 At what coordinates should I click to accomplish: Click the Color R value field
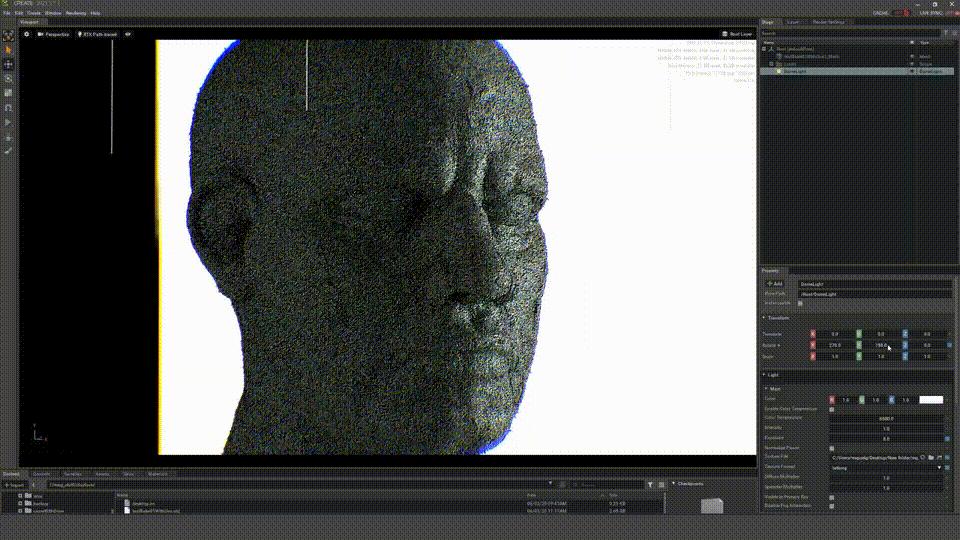pyautogui.click(x=846, y=400)
